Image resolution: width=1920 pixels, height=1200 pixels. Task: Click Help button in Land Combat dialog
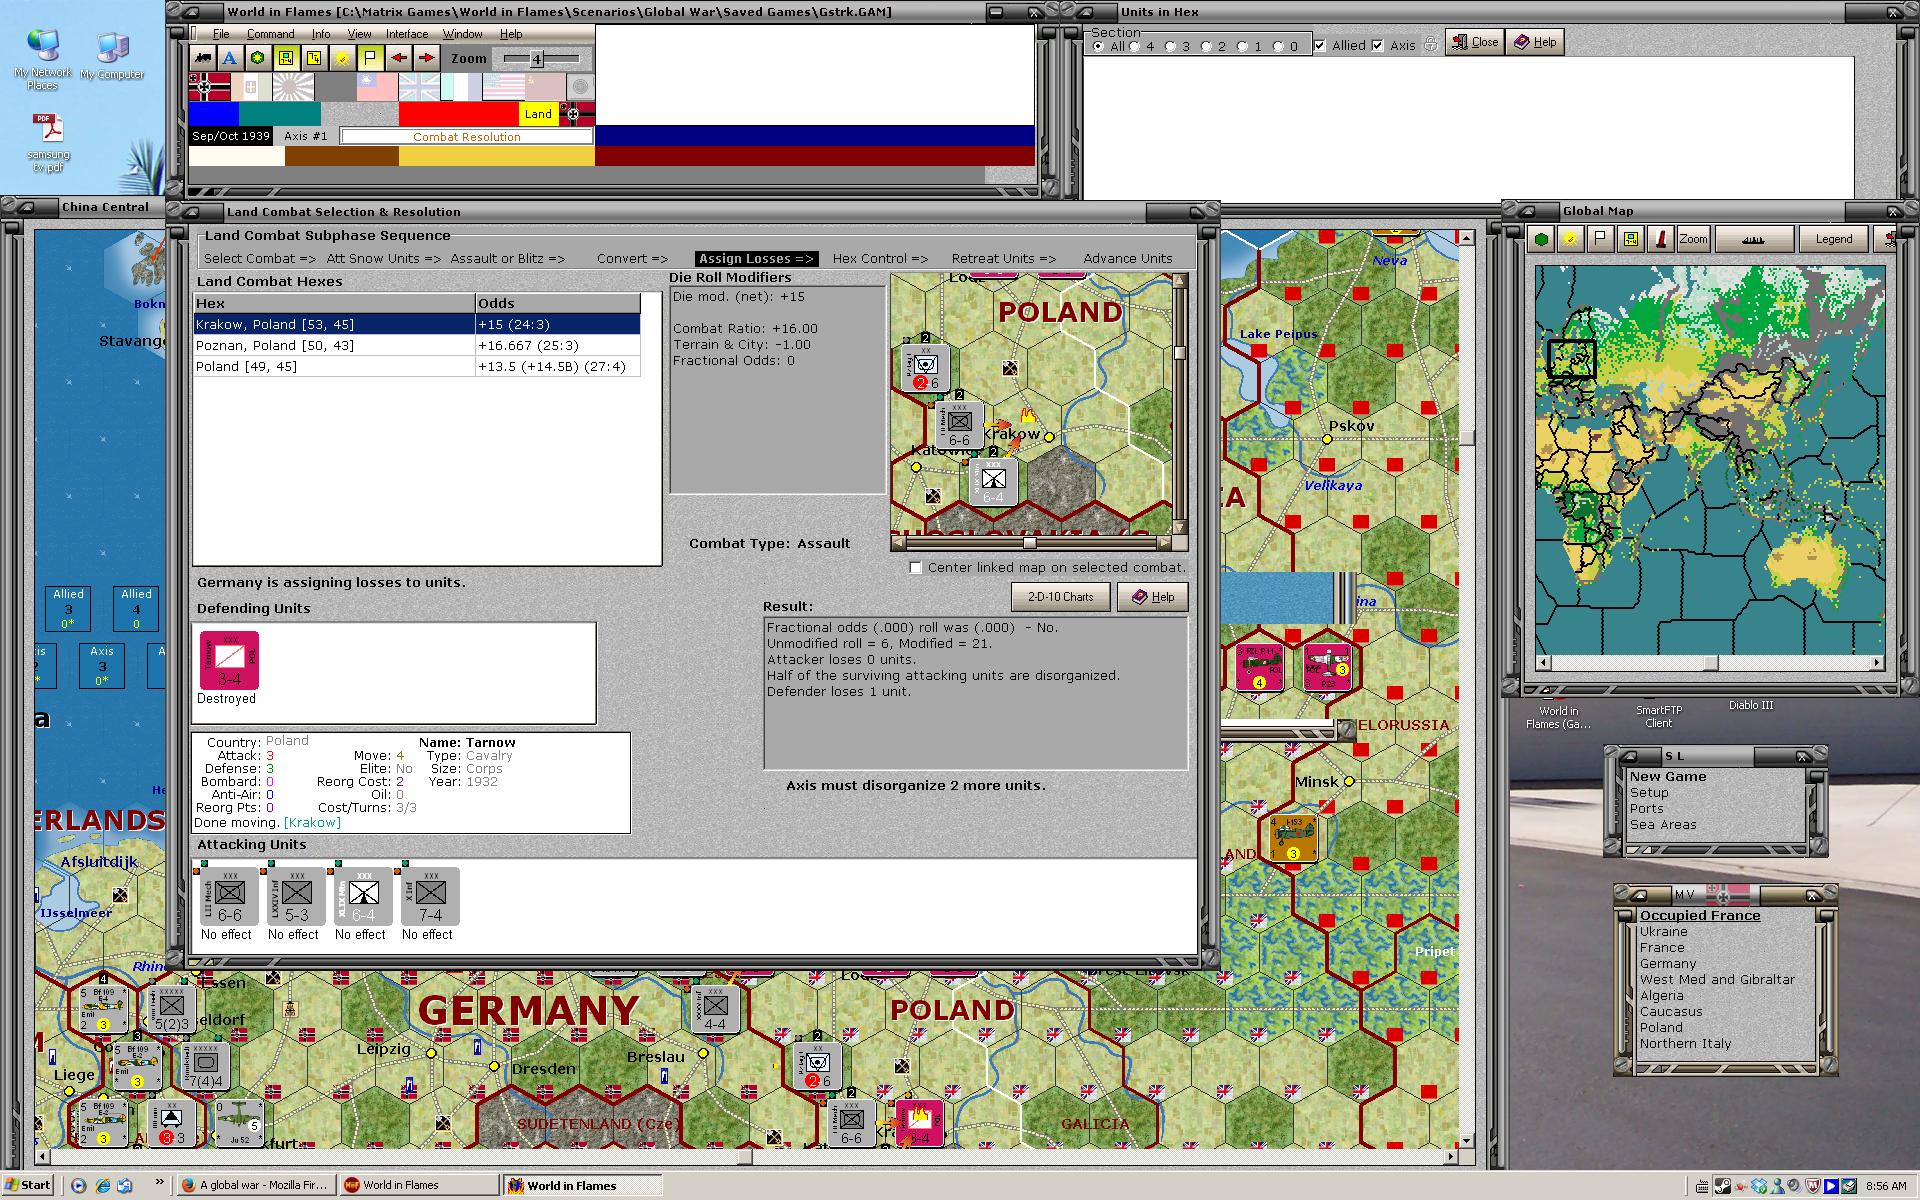[1152, 597]
